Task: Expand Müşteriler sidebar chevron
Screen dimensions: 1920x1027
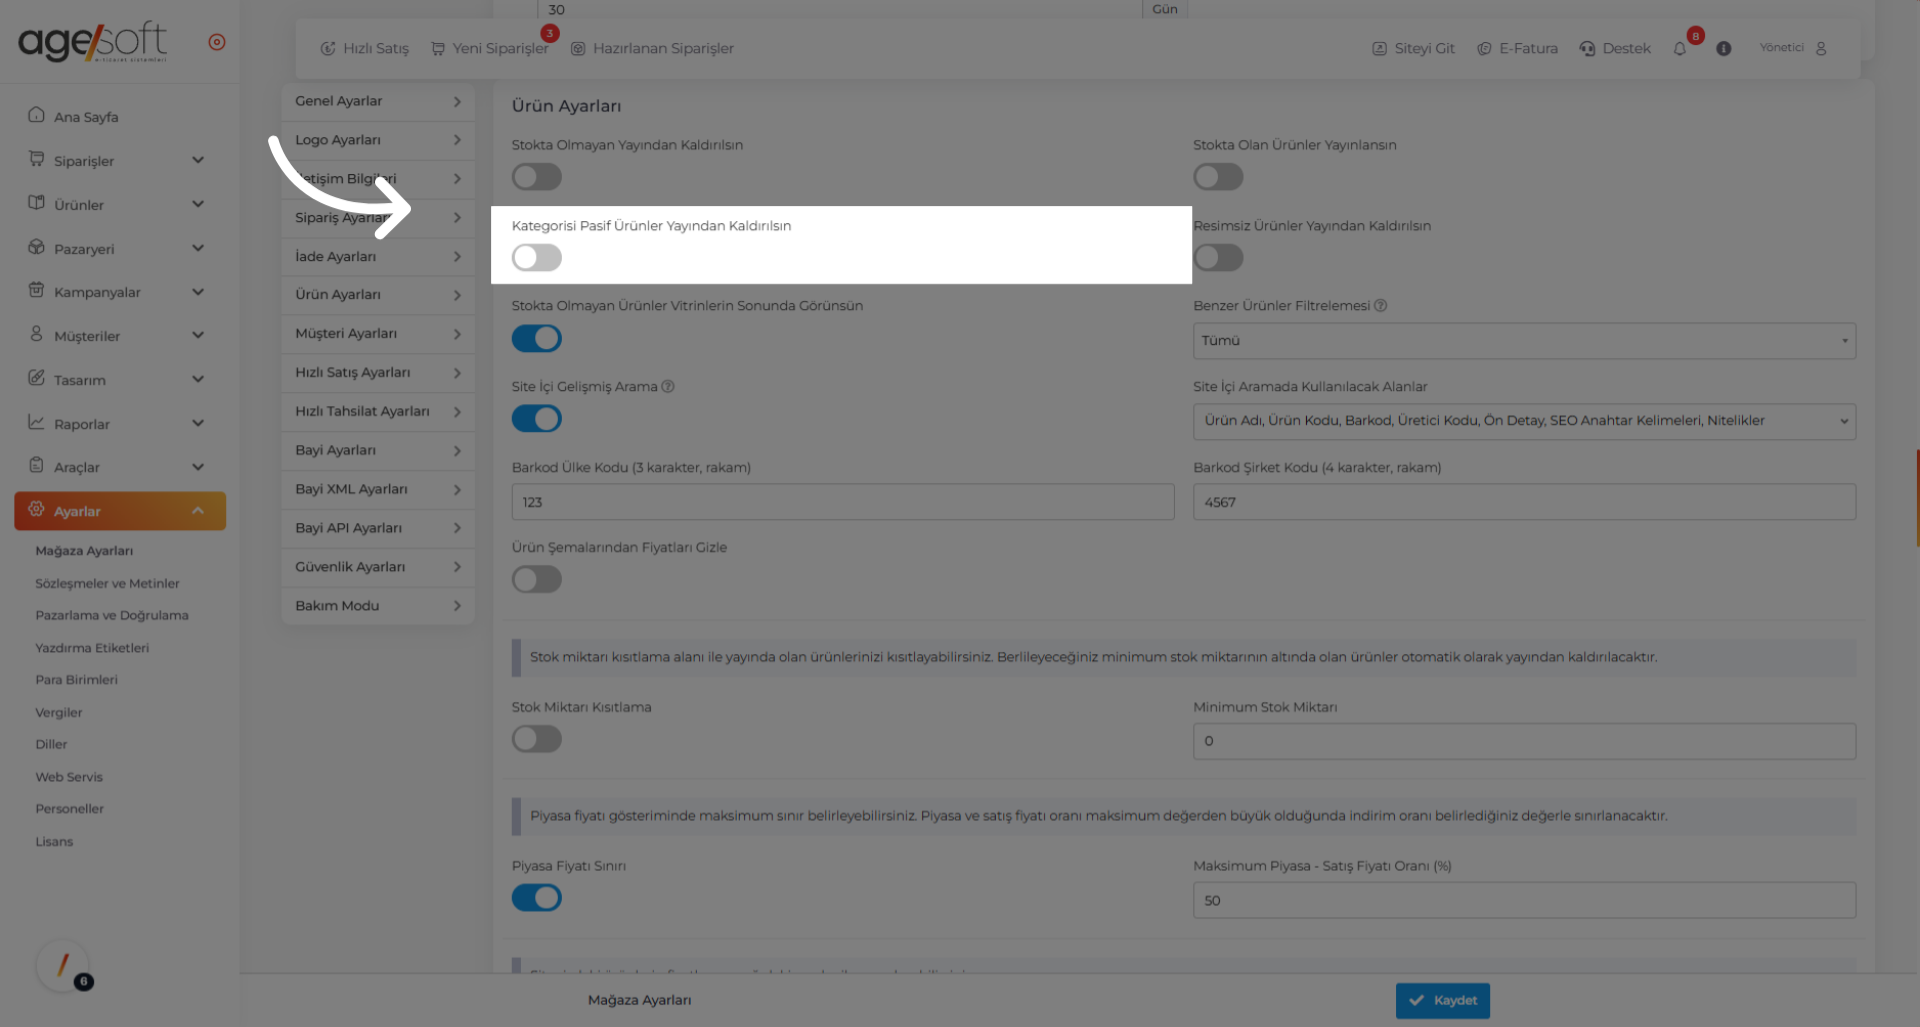Action: point(198,335)
